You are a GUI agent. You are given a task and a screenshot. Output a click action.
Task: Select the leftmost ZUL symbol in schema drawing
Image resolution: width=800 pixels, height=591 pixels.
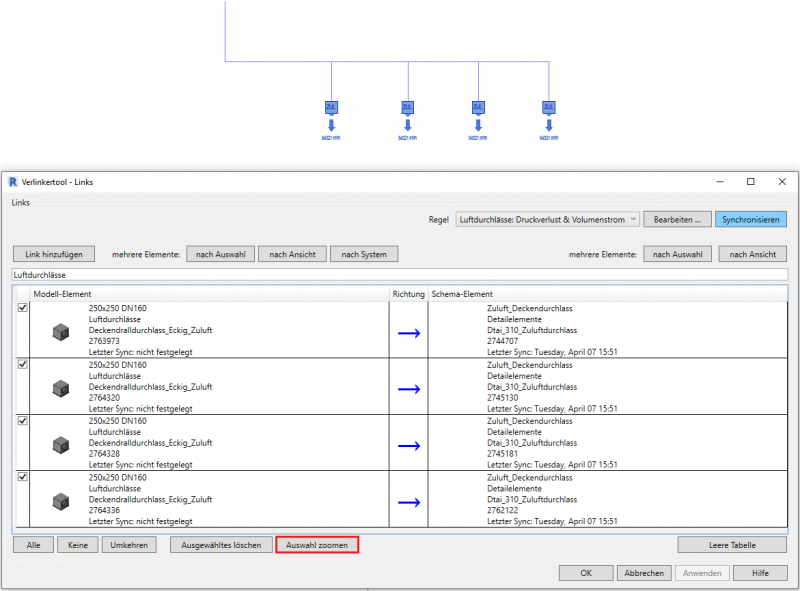click(331, 107)
